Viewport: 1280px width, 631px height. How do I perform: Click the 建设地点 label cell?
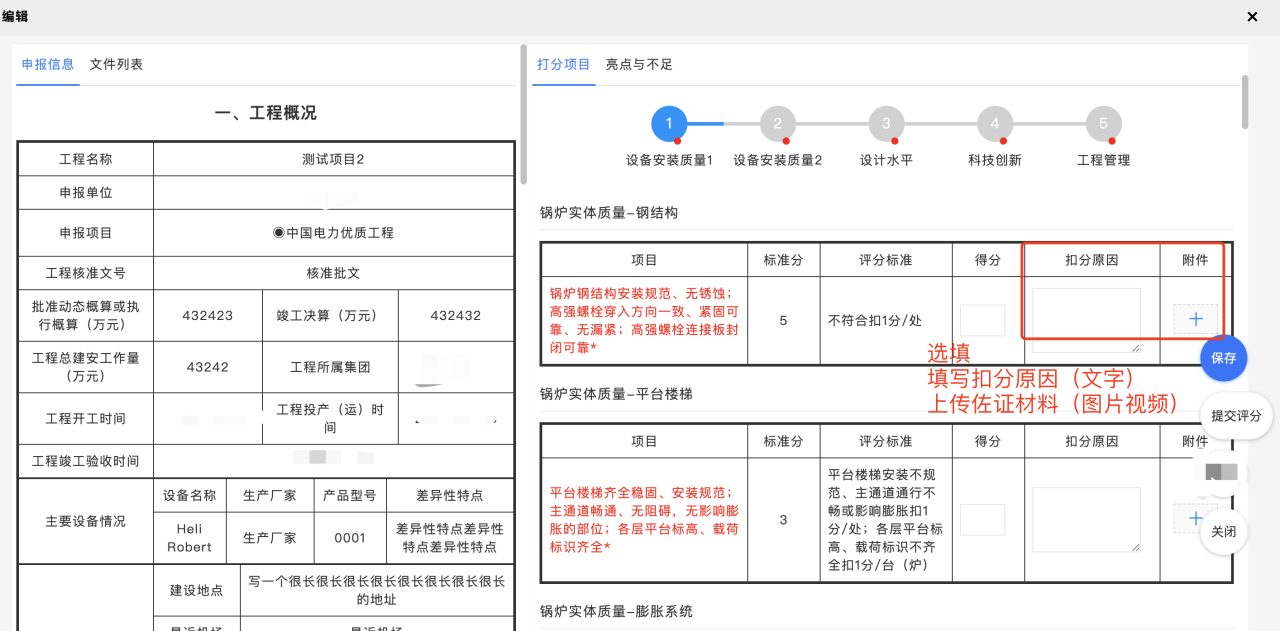point(197,590)
